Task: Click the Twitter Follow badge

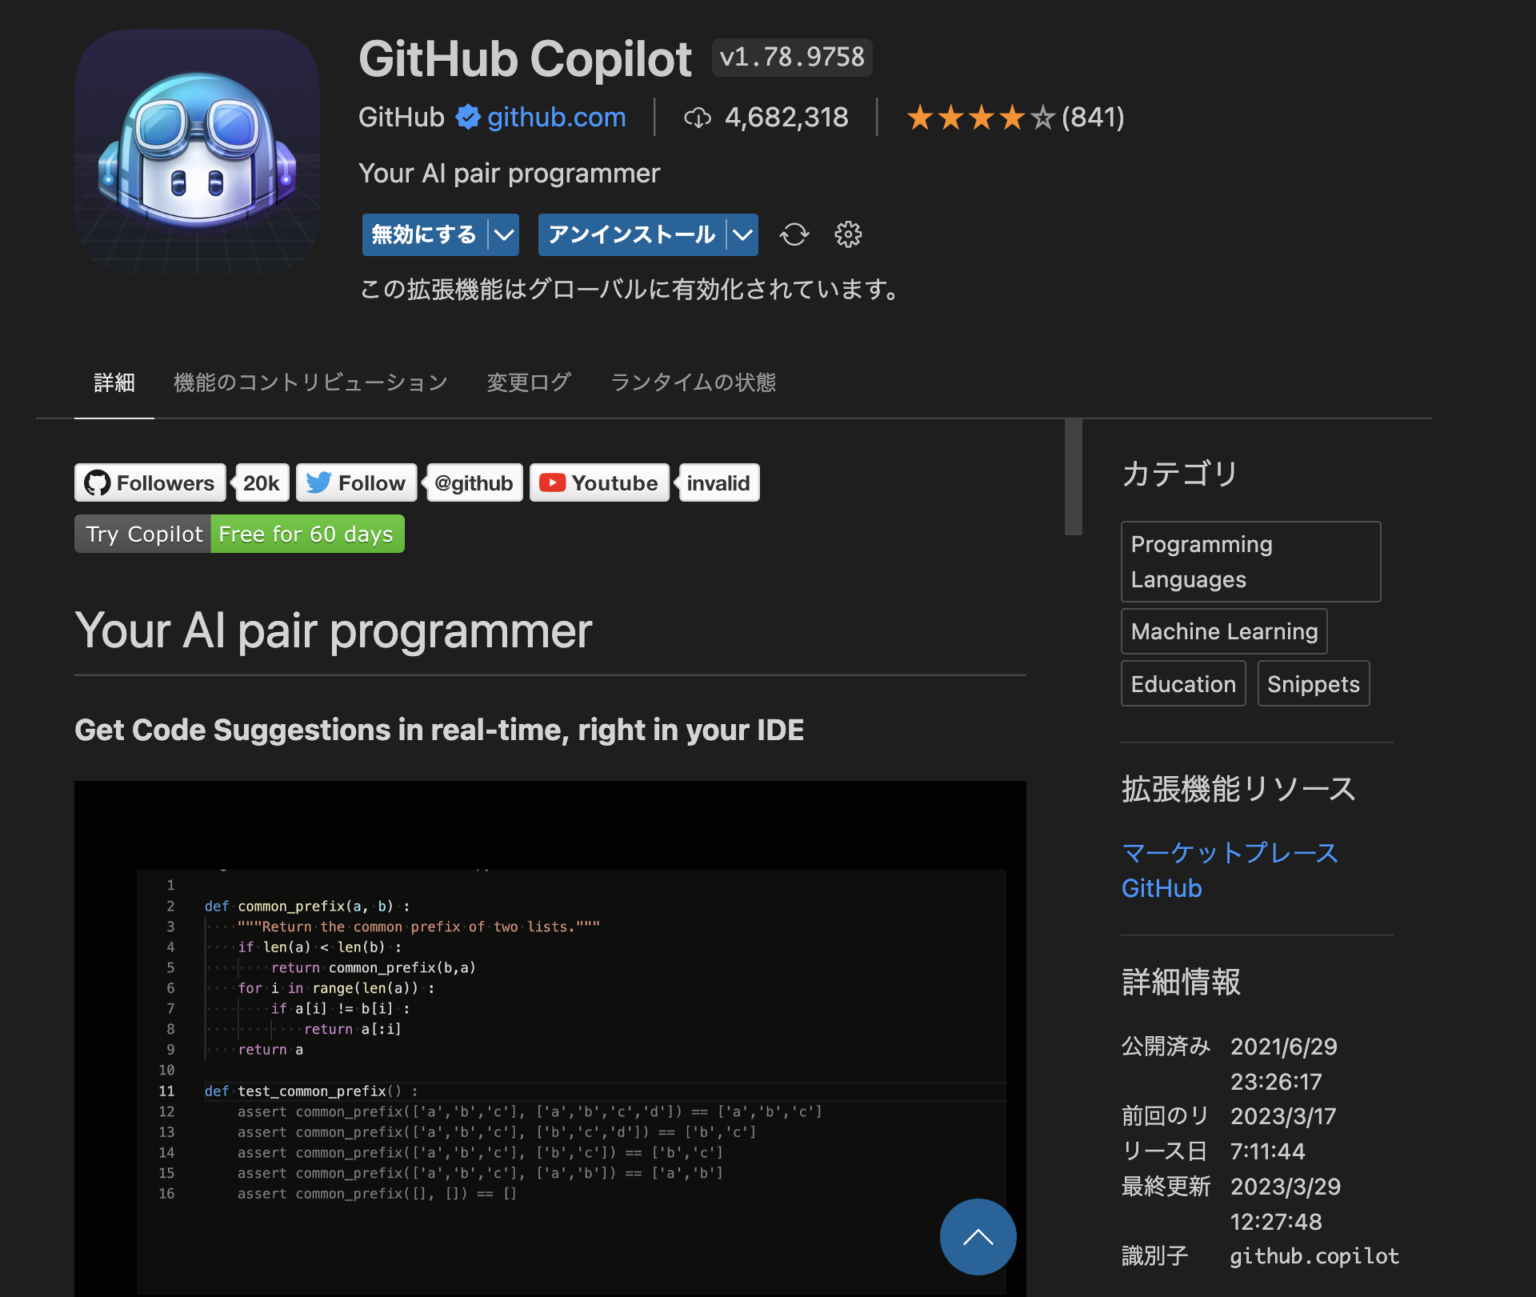Action: pos(357,483)
